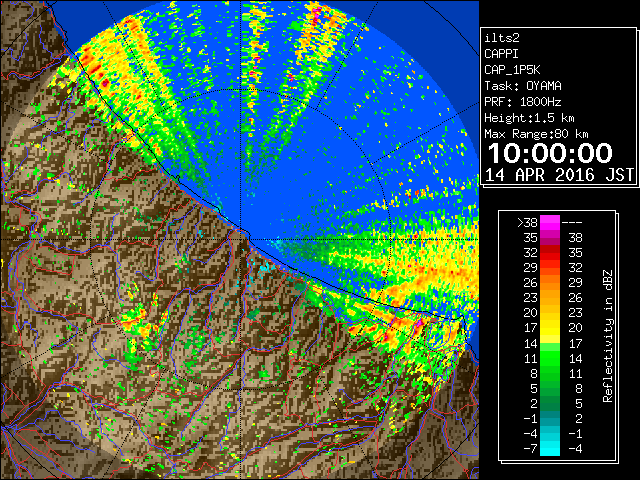Select the 'CAPPI' text line

[501, 54]
